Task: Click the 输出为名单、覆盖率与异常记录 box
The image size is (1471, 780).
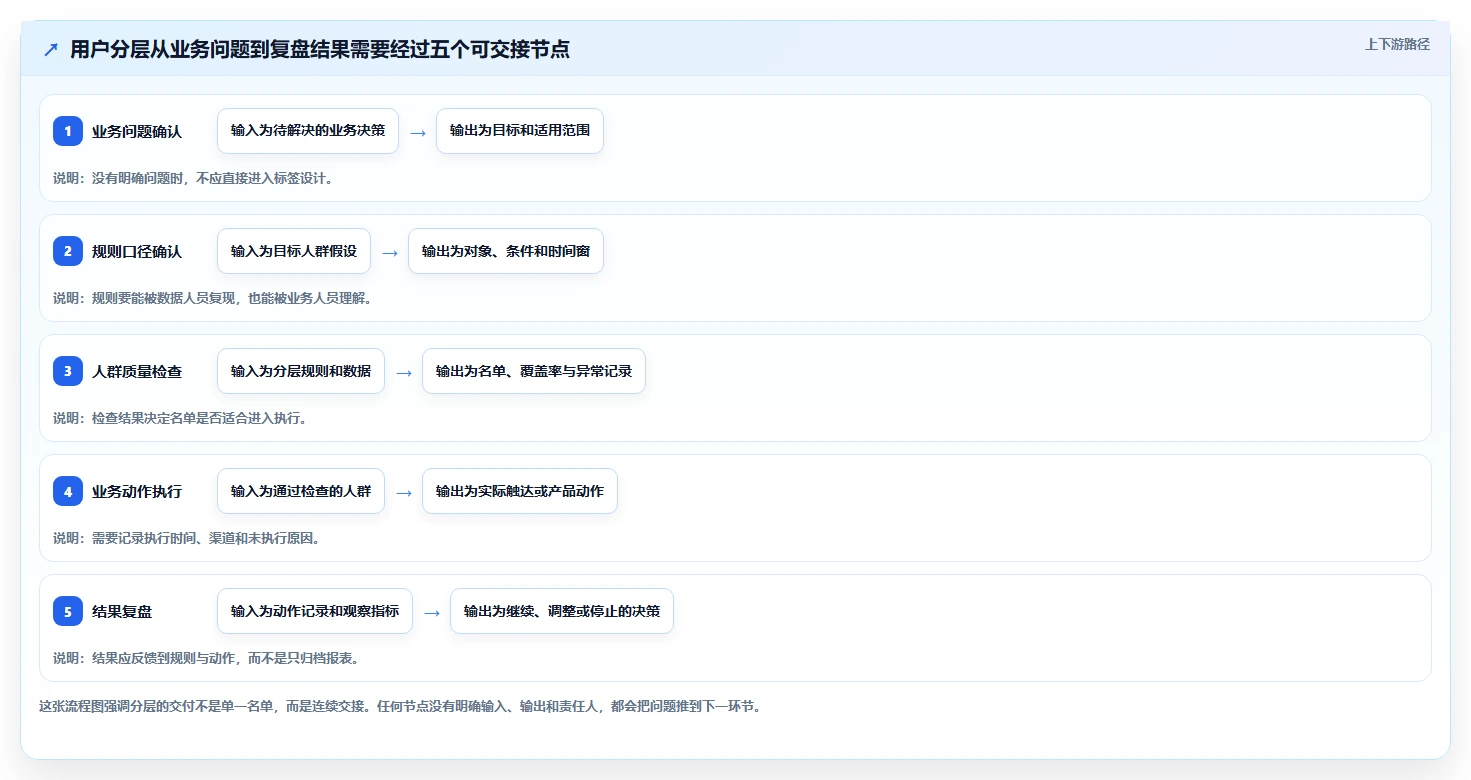Action: click(534, 371)
